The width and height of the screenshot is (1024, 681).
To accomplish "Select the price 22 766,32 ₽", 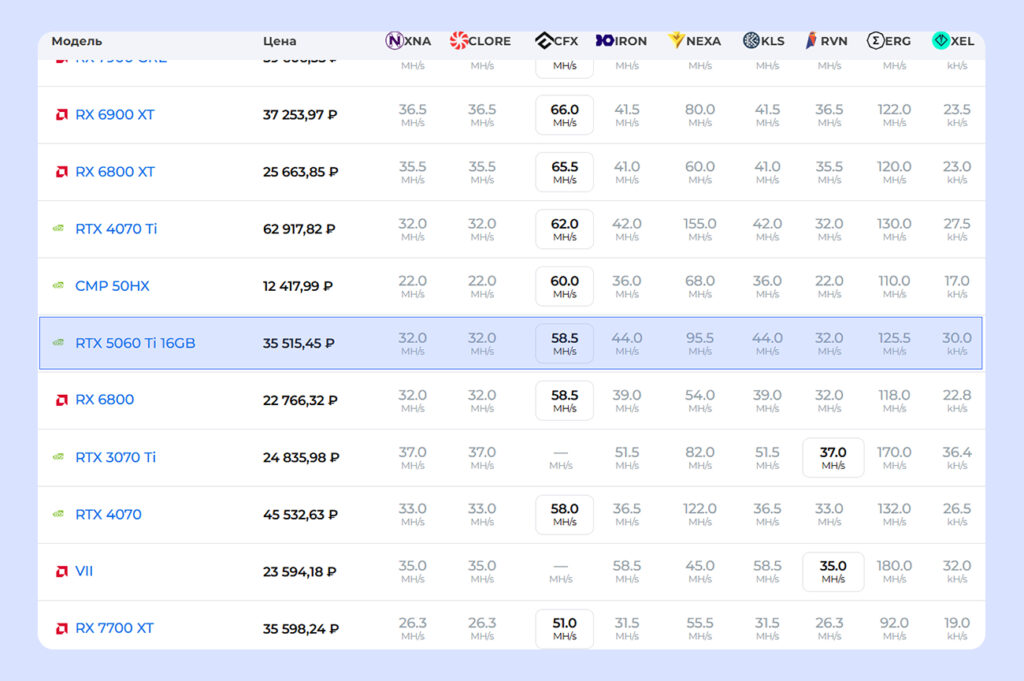I will (x=300, y=400).
